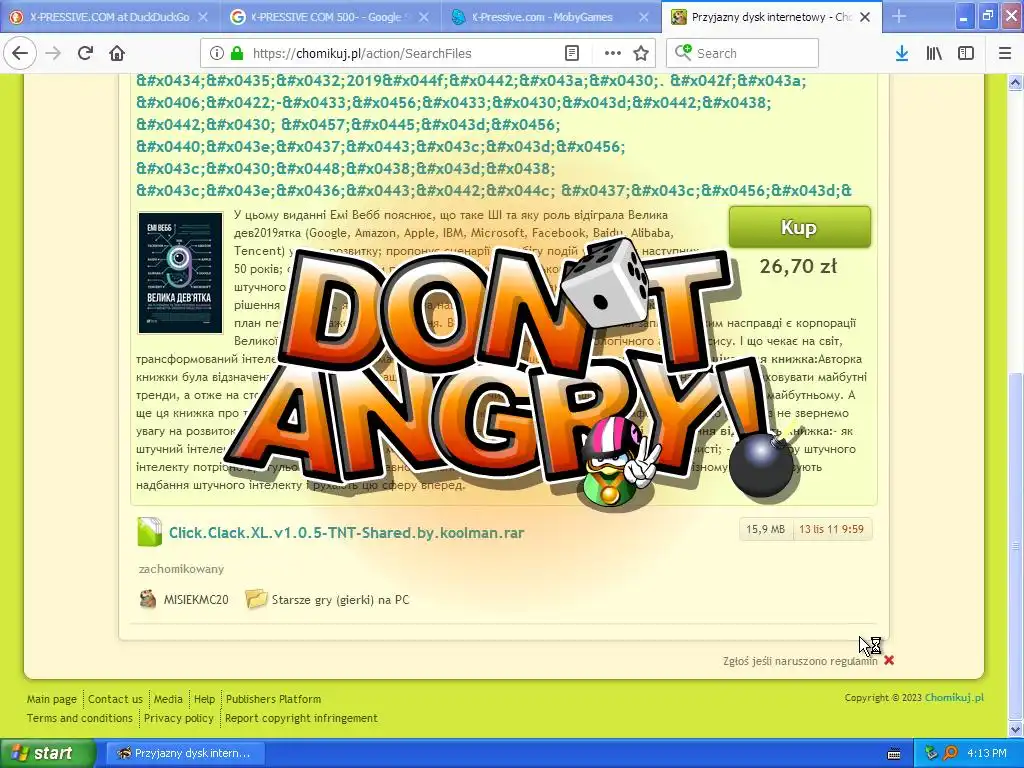Click the browser Search box

(743, 54)
